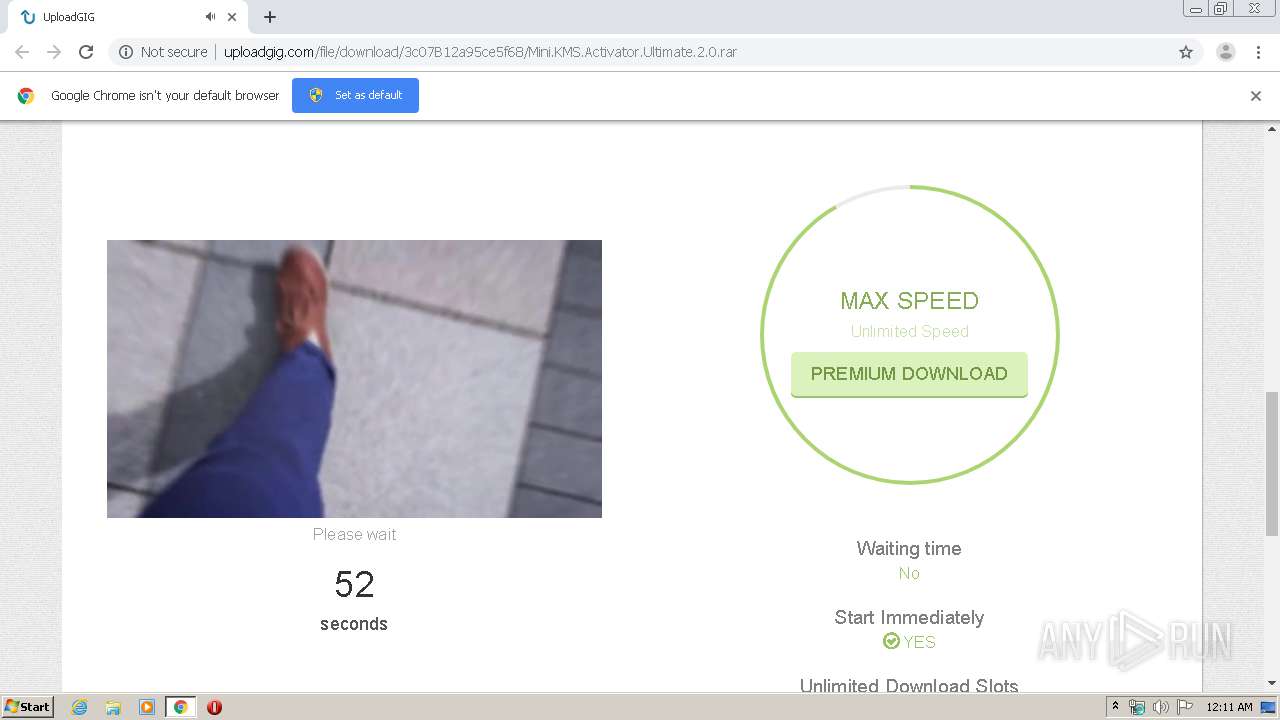Open Action Center flag icon
The width and height of the screenshot is (1280, 720).
pos(1185,707)
